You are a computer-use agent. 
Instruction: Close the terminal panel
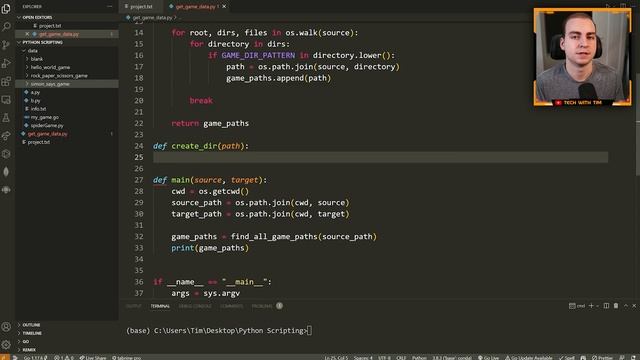pos(634,306)
